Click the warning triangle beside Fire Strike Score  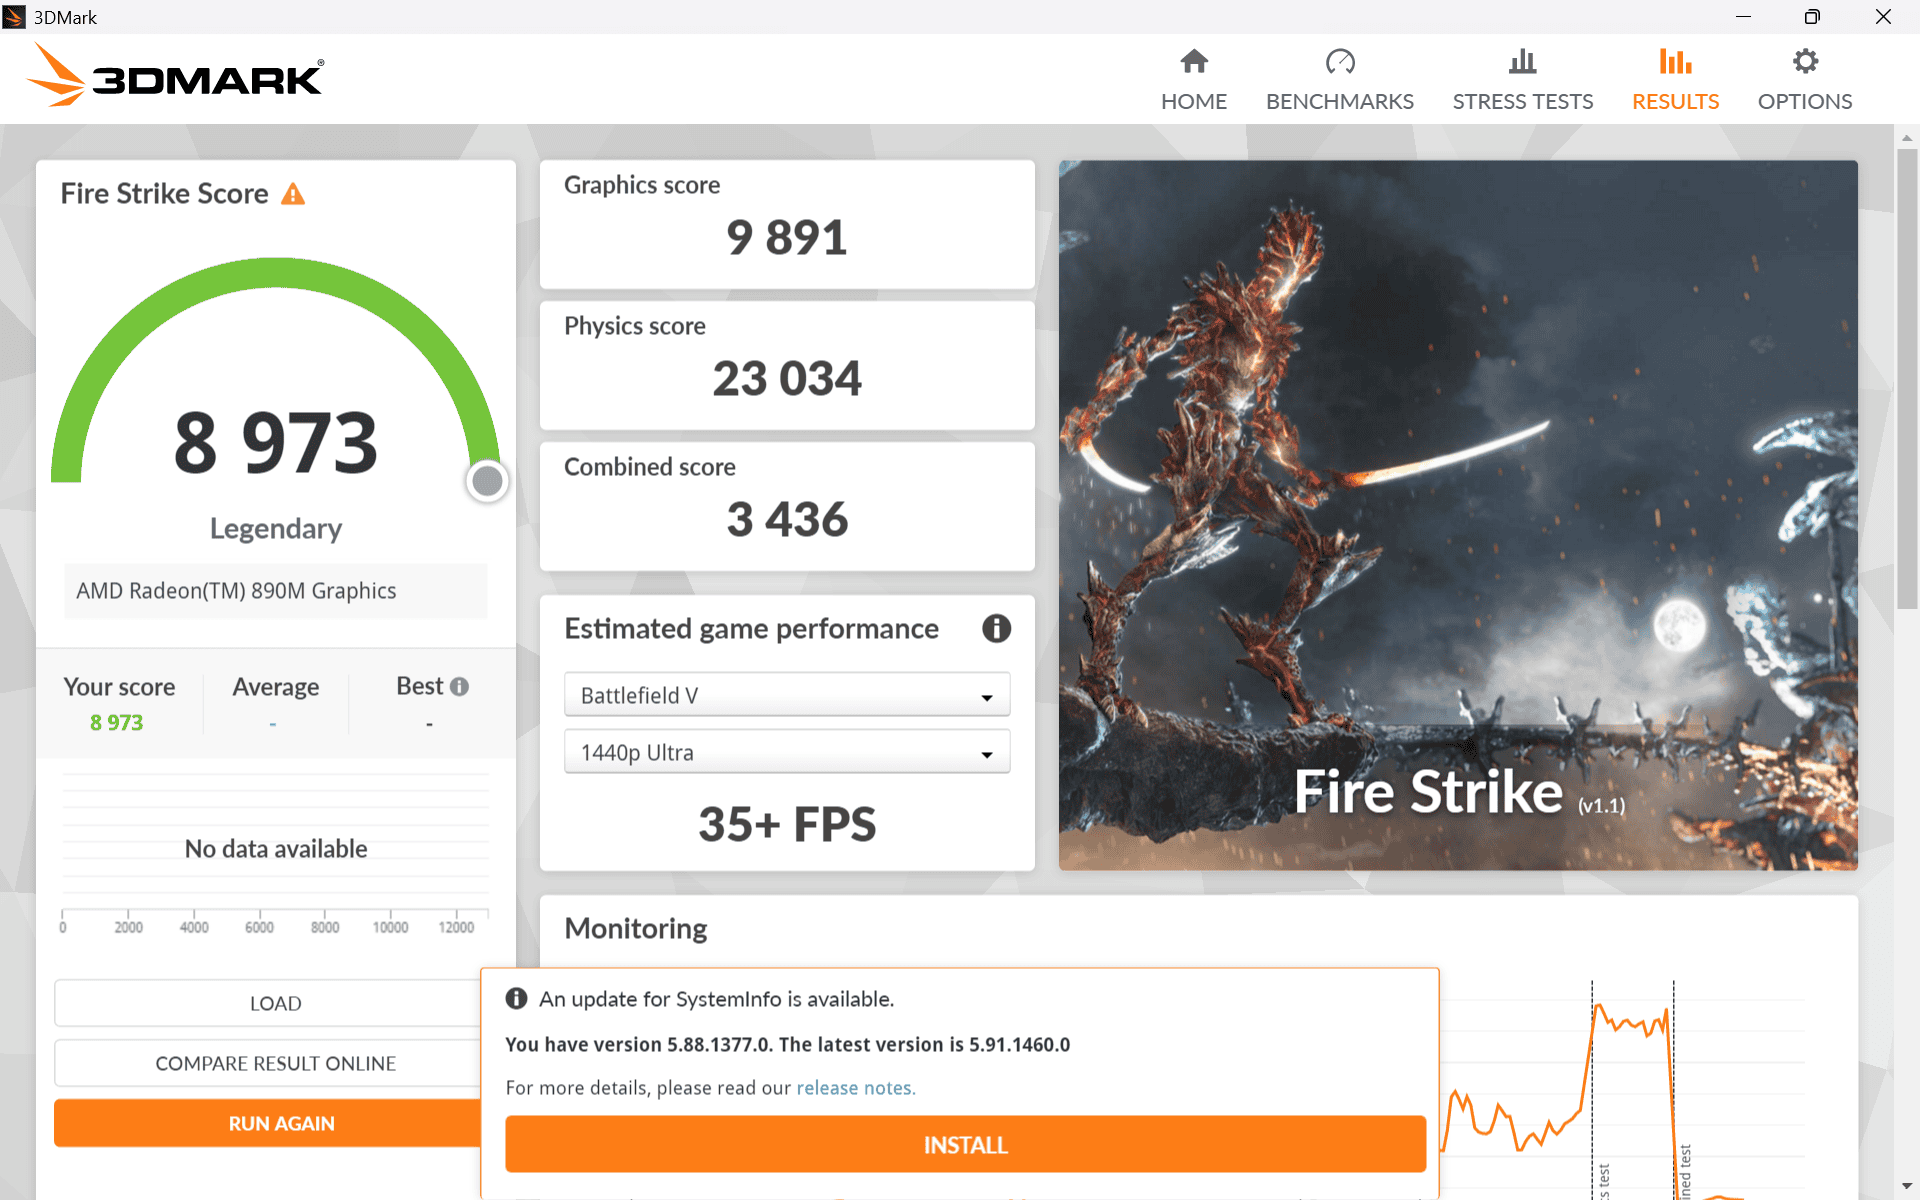coord(293,194)
